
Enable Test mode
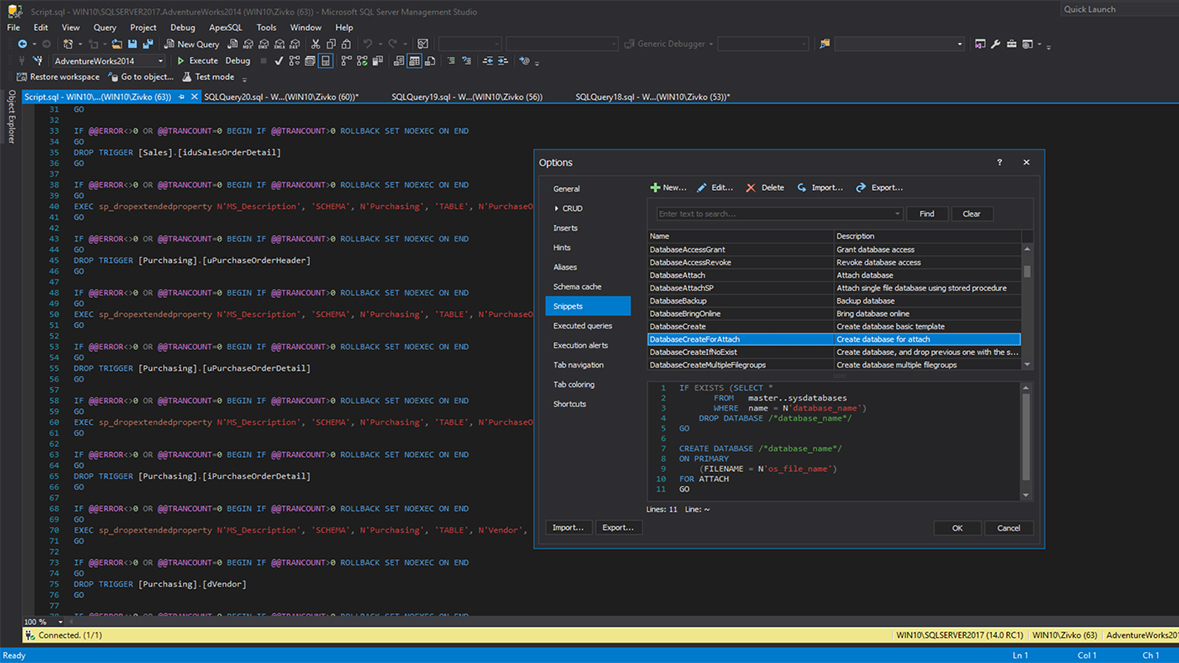(x=214, y=76)
